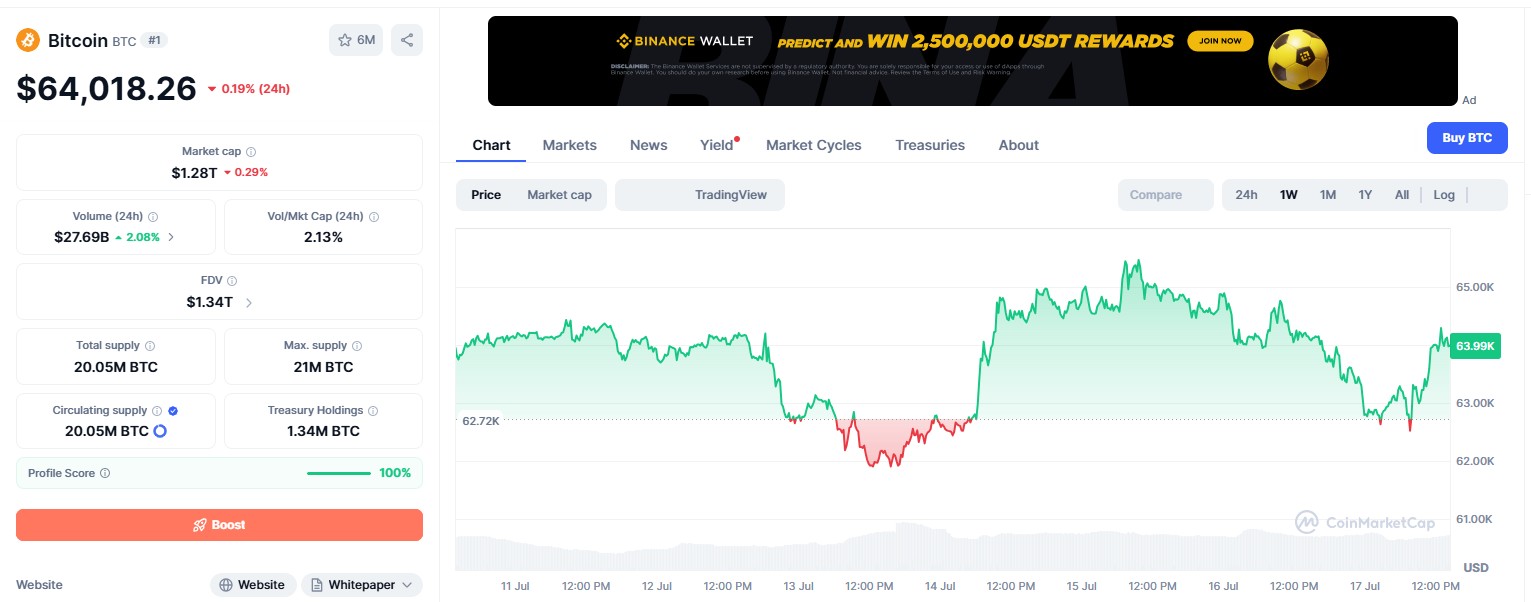
Task: Switch chart to Market cap view
Action: point(559,195)
